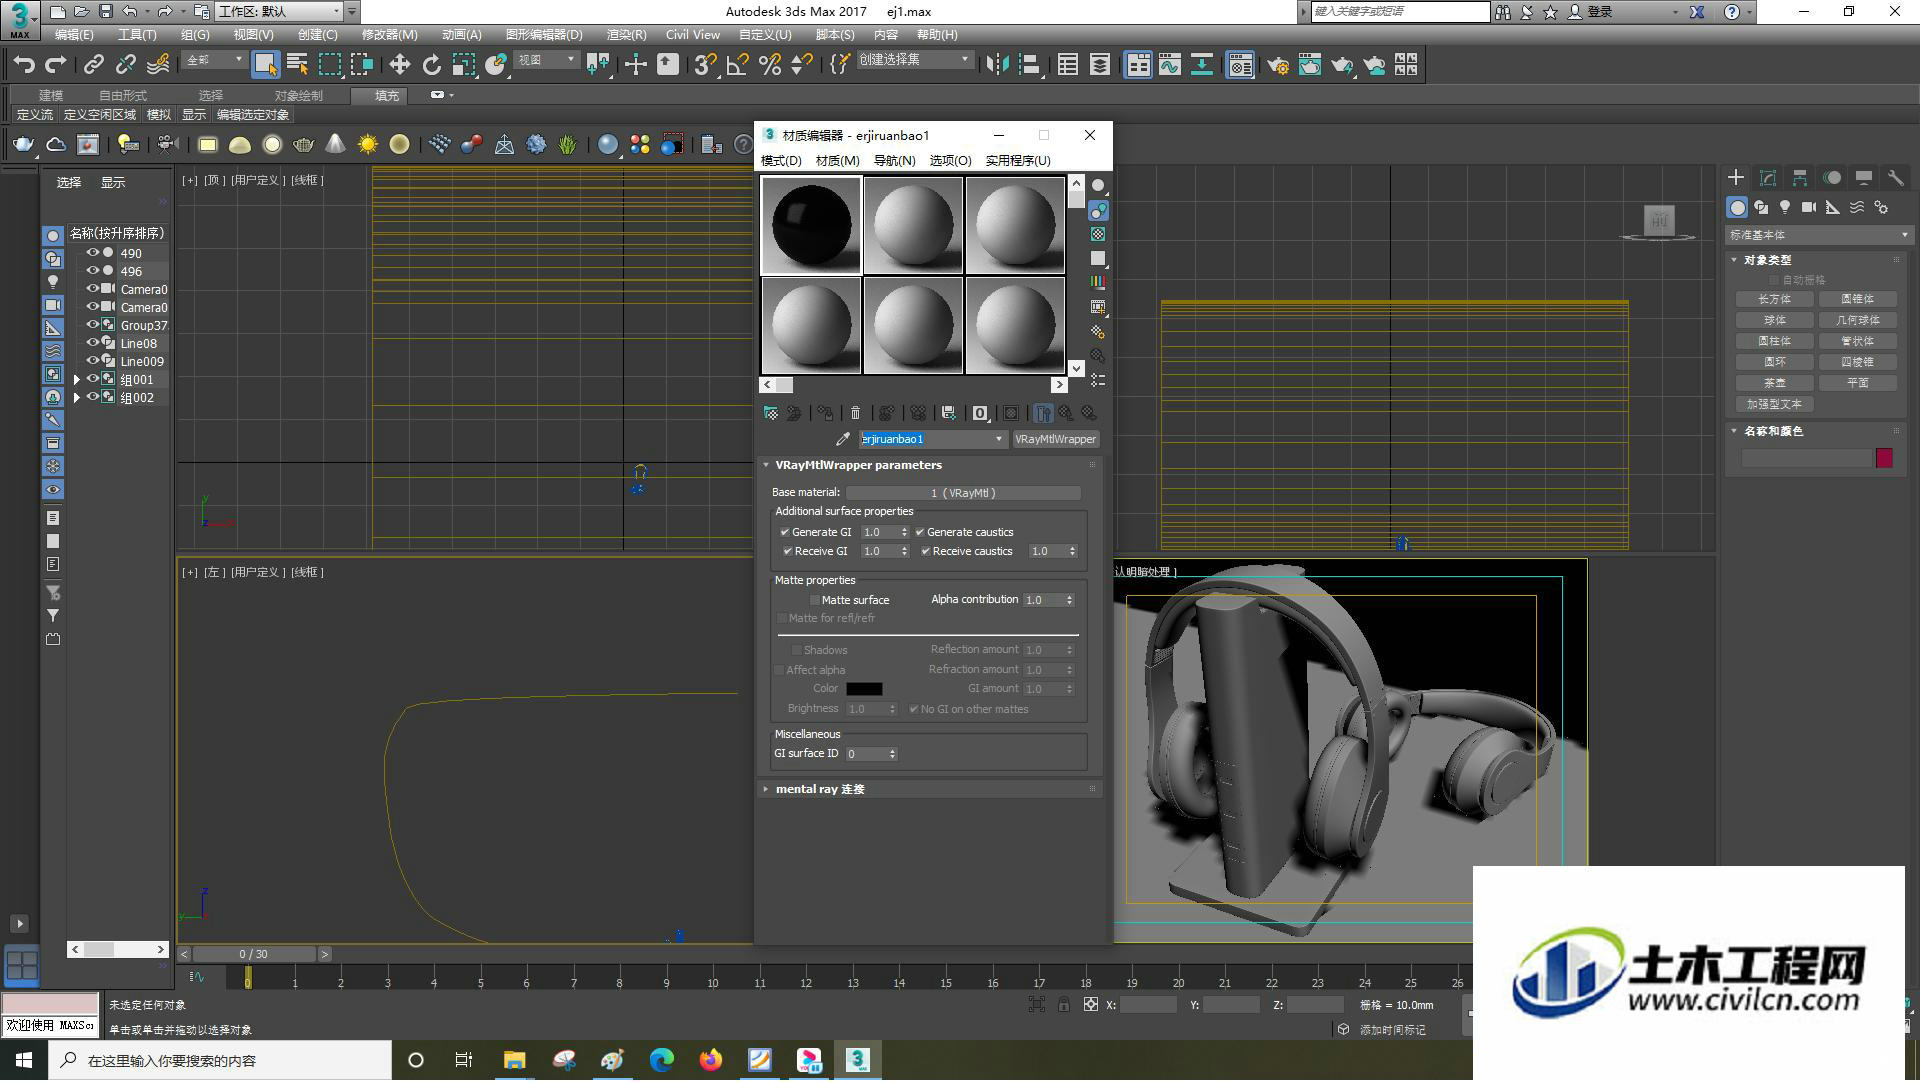Open File Explorer from the taskbar
The width and height of the screenshot is (1920, 1082).
coord(514,1060)
